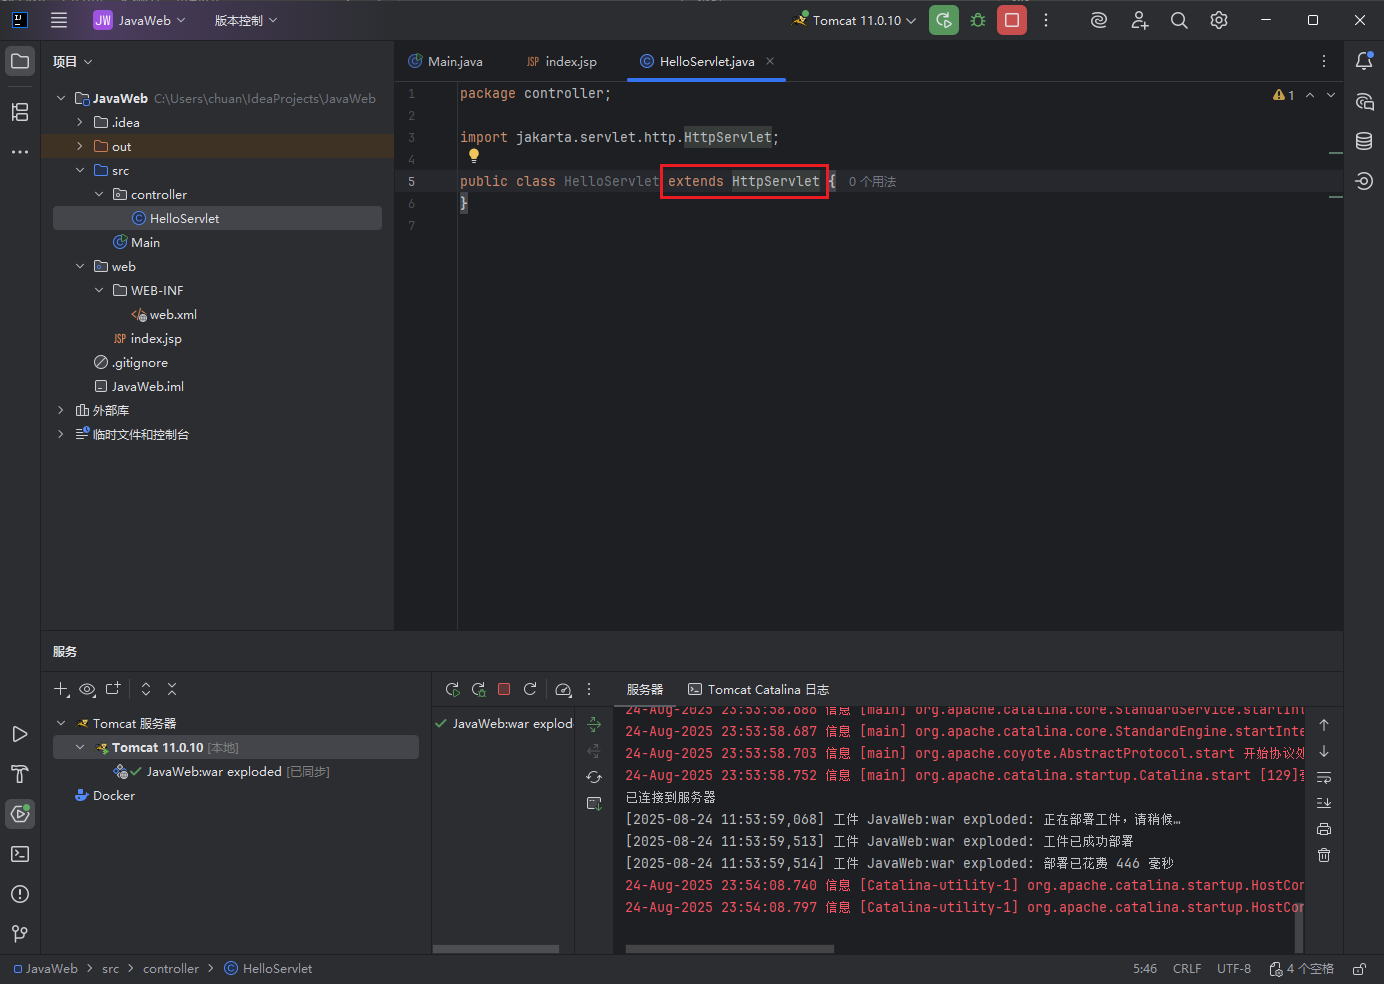Collapse all services in the Services tree
The height and width of the screenshot is (984, 1384).
pos(172,689)
